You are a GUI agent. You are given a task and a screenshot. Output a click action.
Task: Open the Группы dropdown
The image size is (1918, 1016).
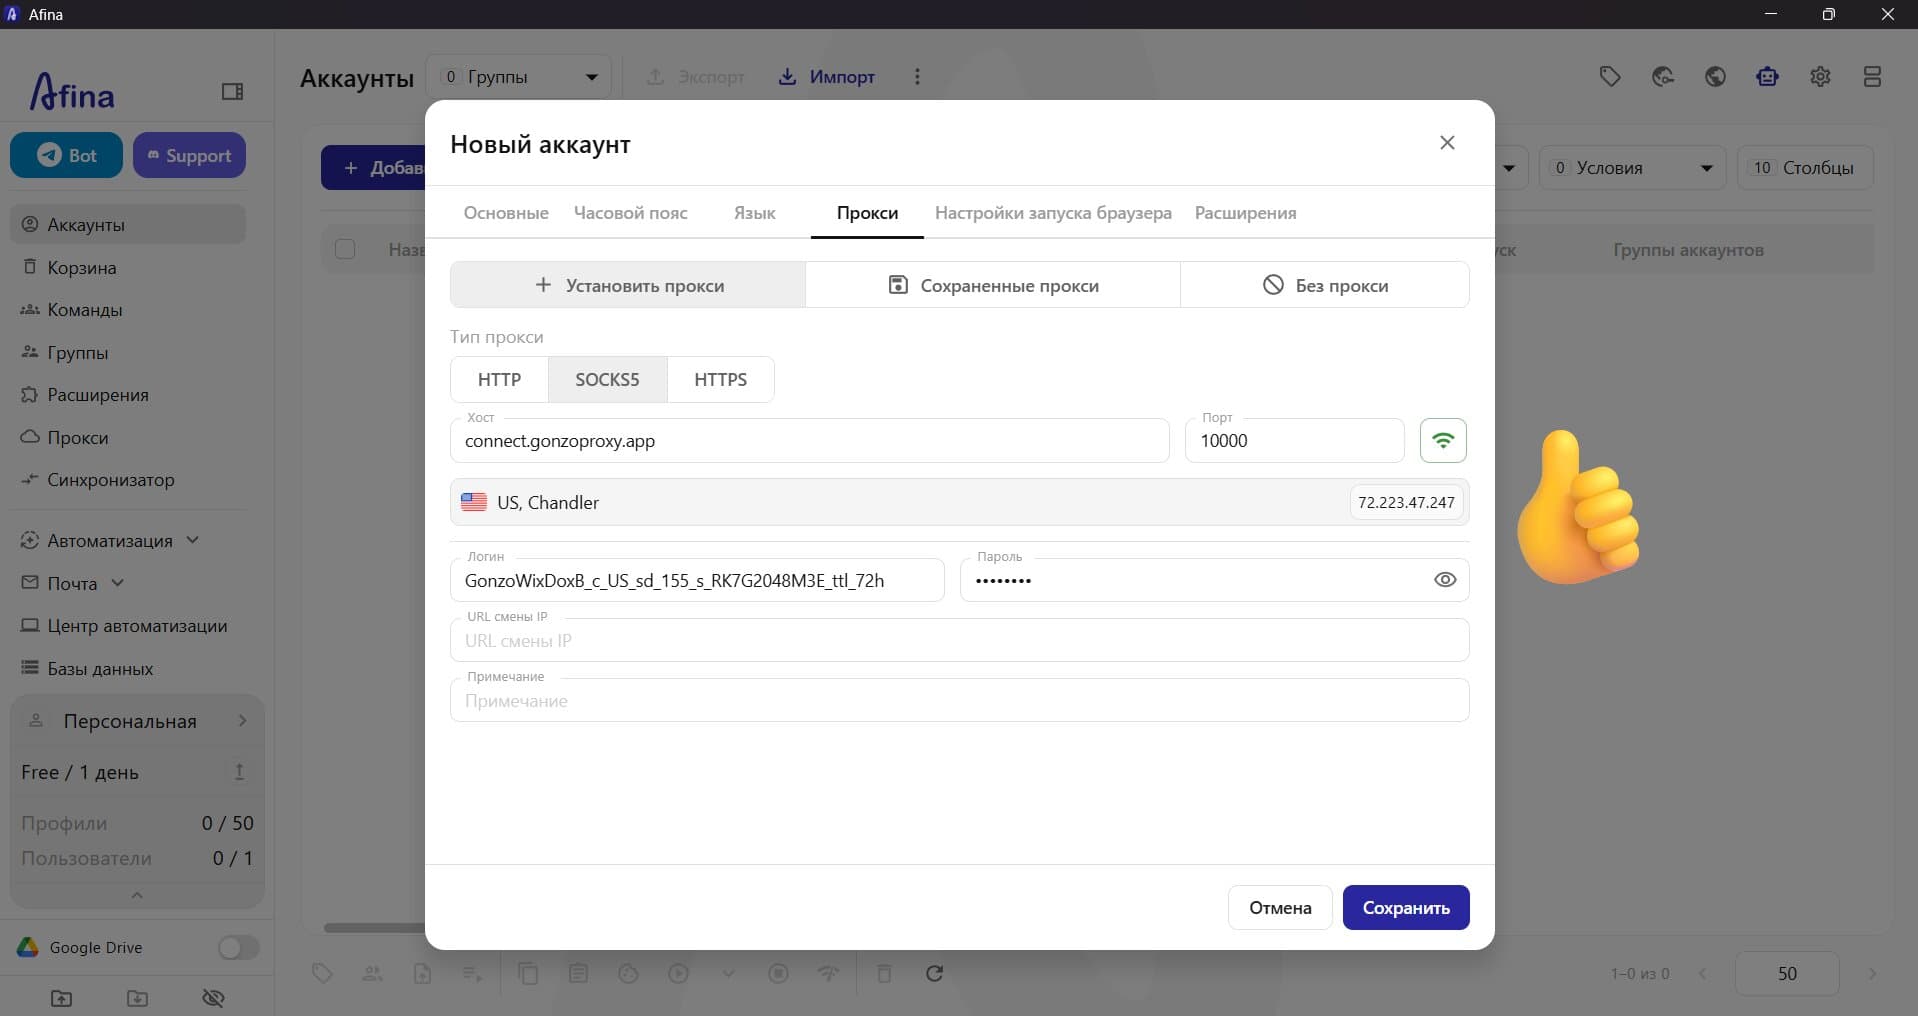click(518, 77)
